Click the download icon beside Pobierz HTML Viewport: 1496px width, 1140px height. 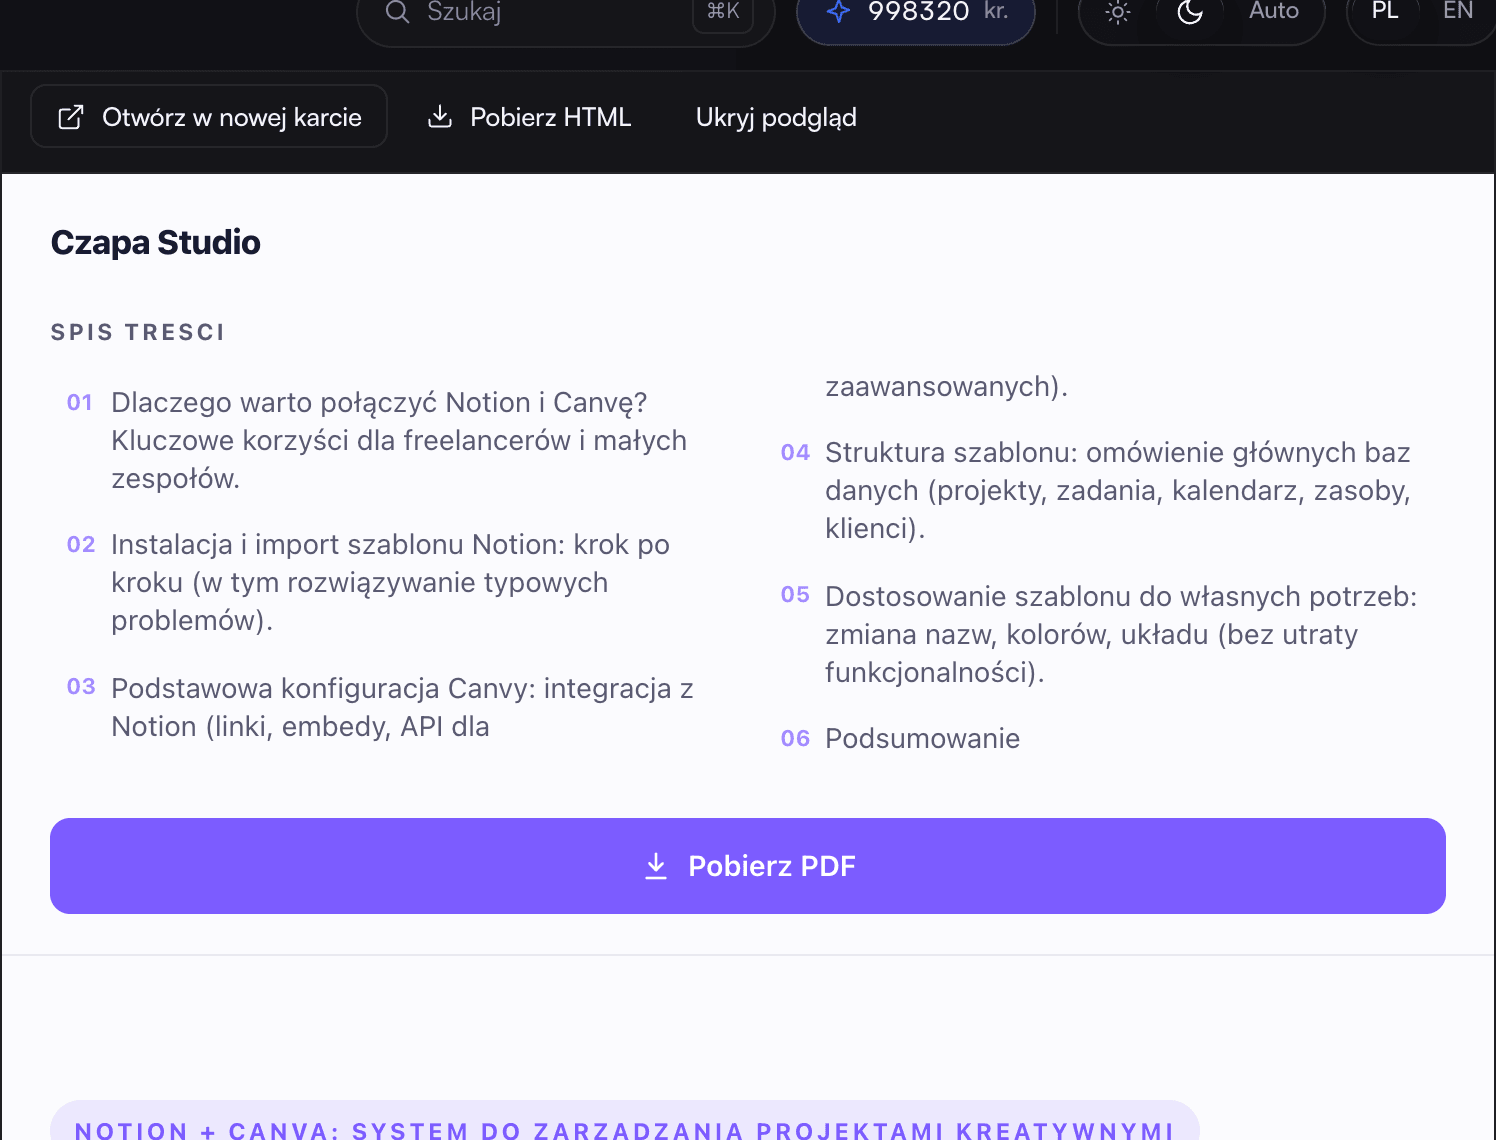440,117
